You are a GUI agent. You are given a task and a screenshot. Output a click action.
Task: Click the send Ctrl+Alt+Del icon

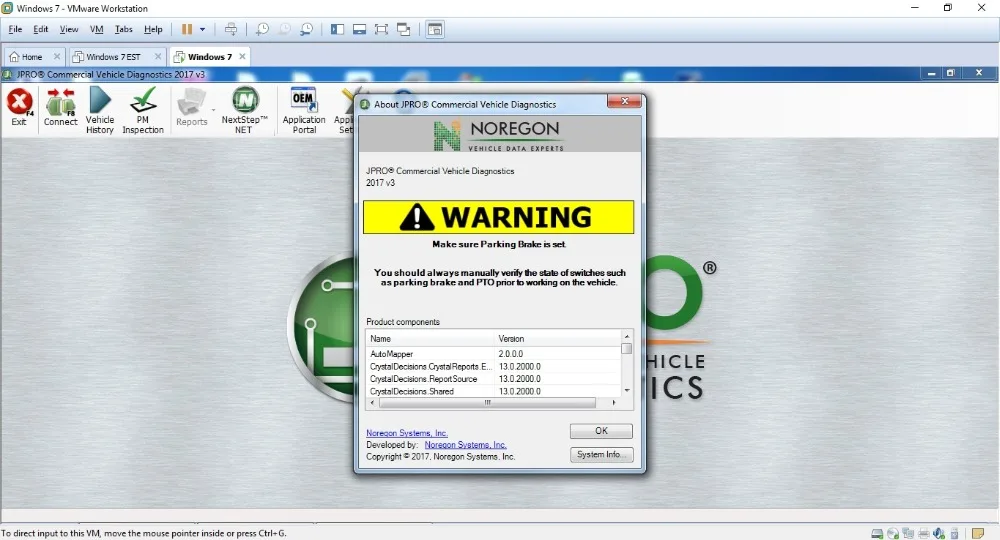(231, 30)
